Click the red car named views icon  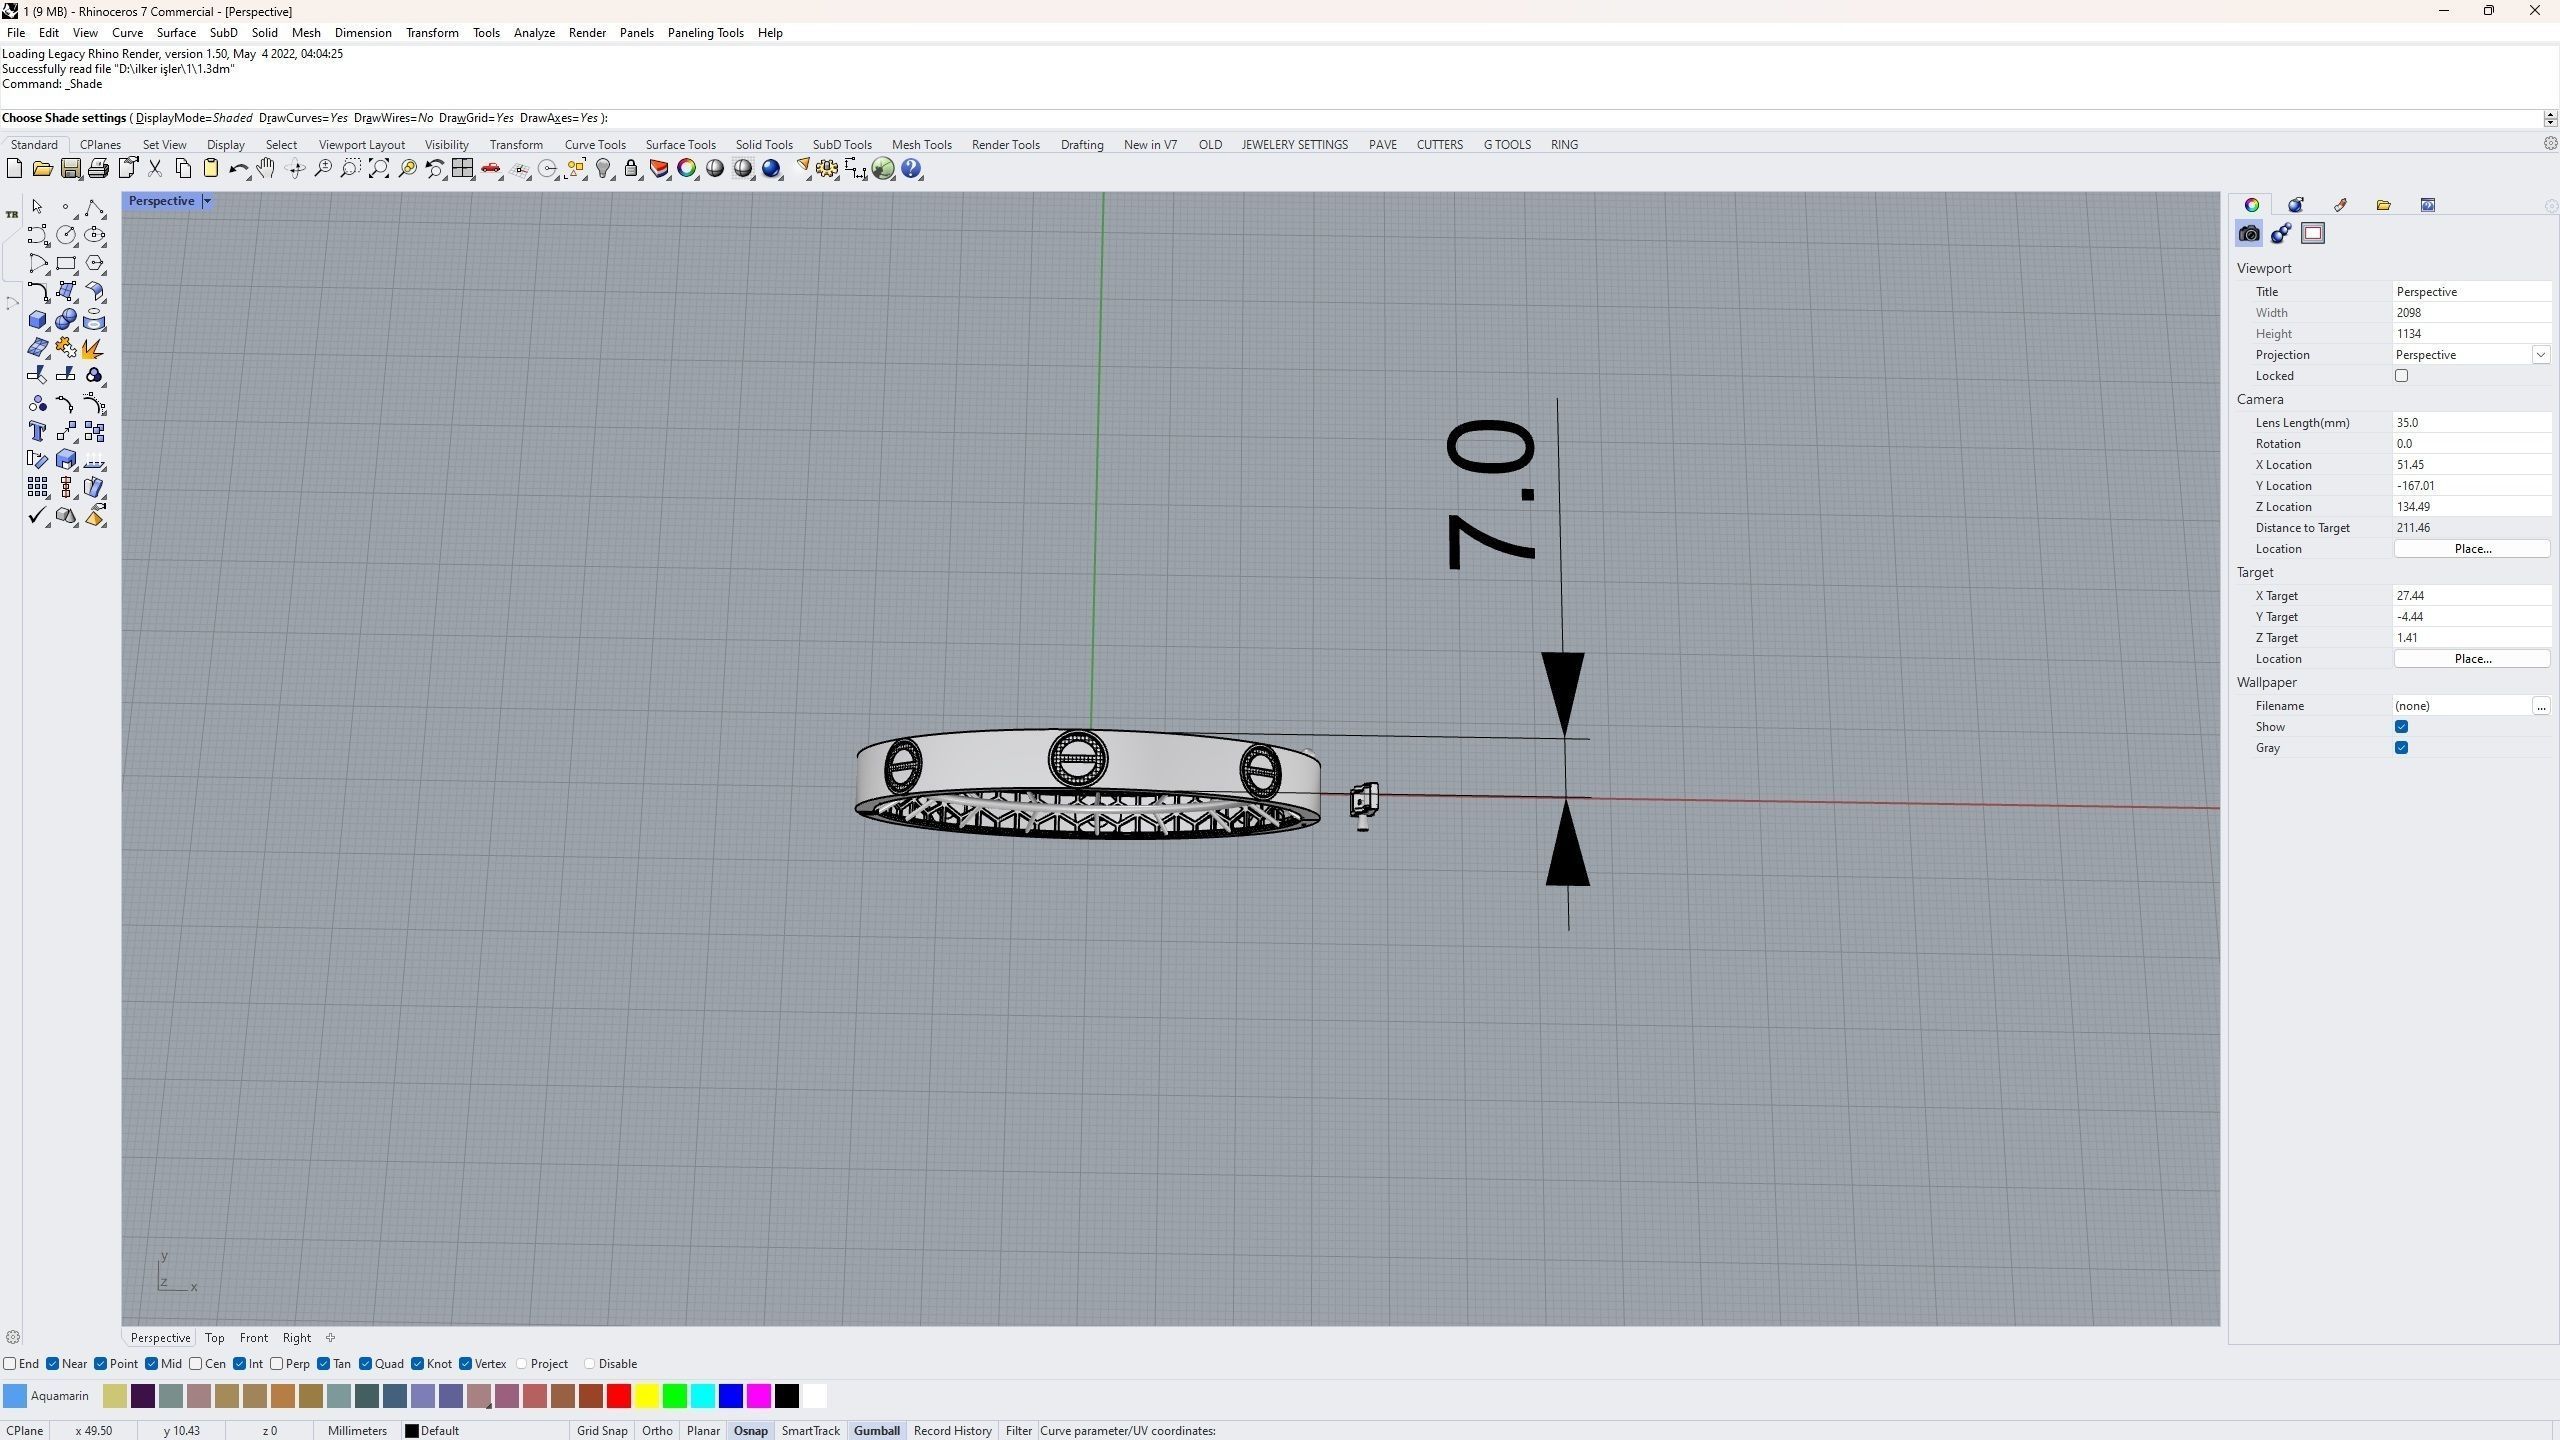click(x=491, y=169)
